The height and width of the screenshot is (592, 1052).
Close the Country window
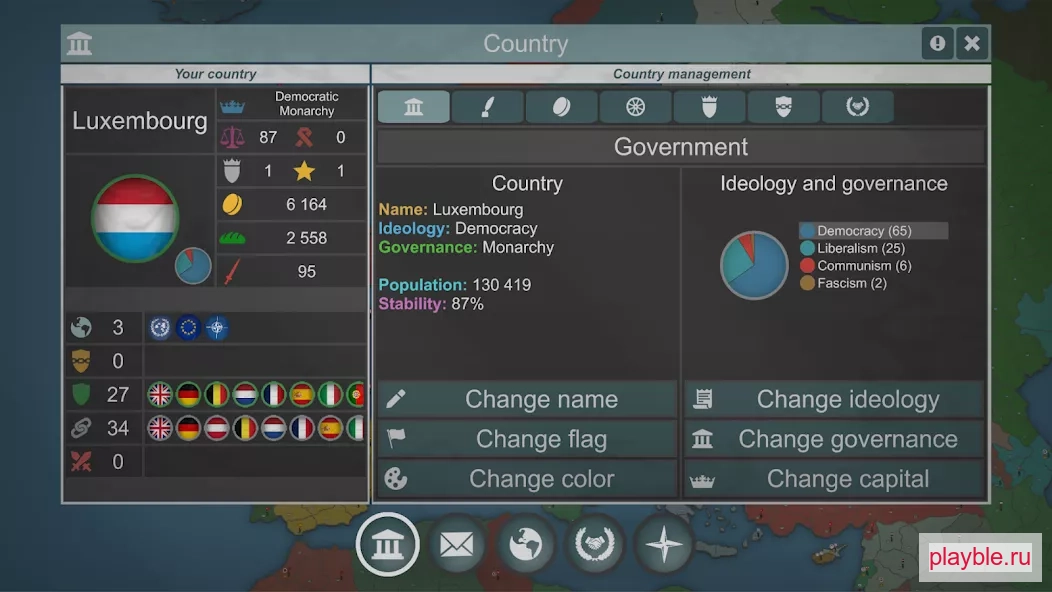coord(971,44)
